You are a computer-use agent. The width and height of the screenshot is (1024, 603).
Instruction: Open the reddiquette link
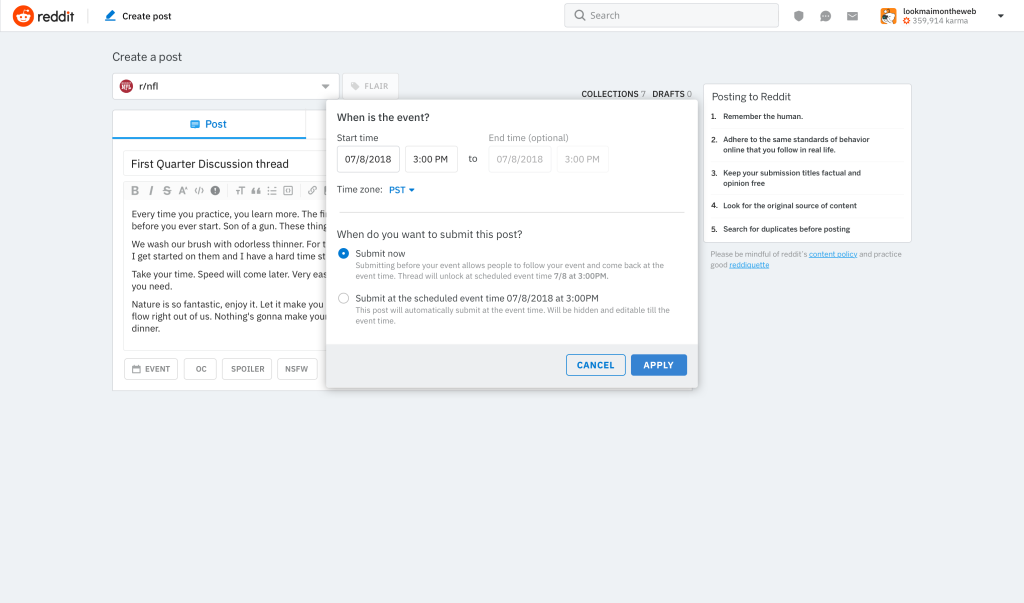pyautogui.click(x=749, y=265)
